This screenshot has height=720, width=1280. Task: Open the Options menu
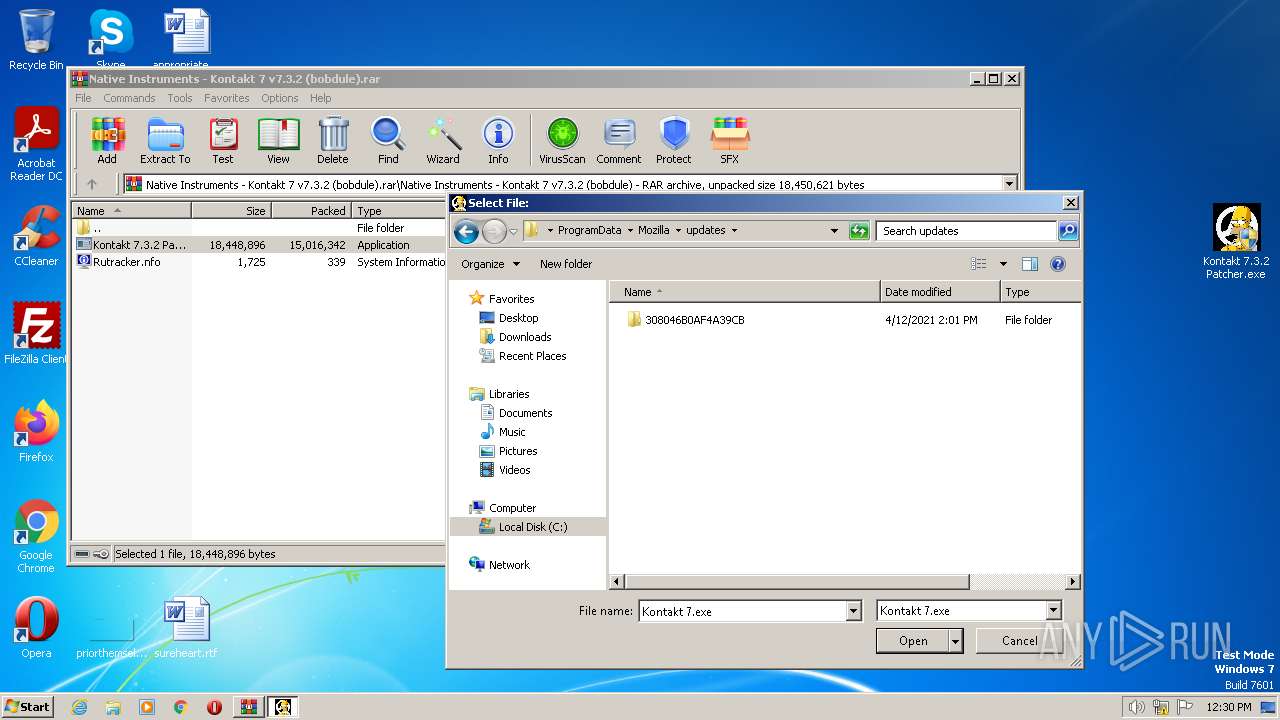(x=280, y=98)
